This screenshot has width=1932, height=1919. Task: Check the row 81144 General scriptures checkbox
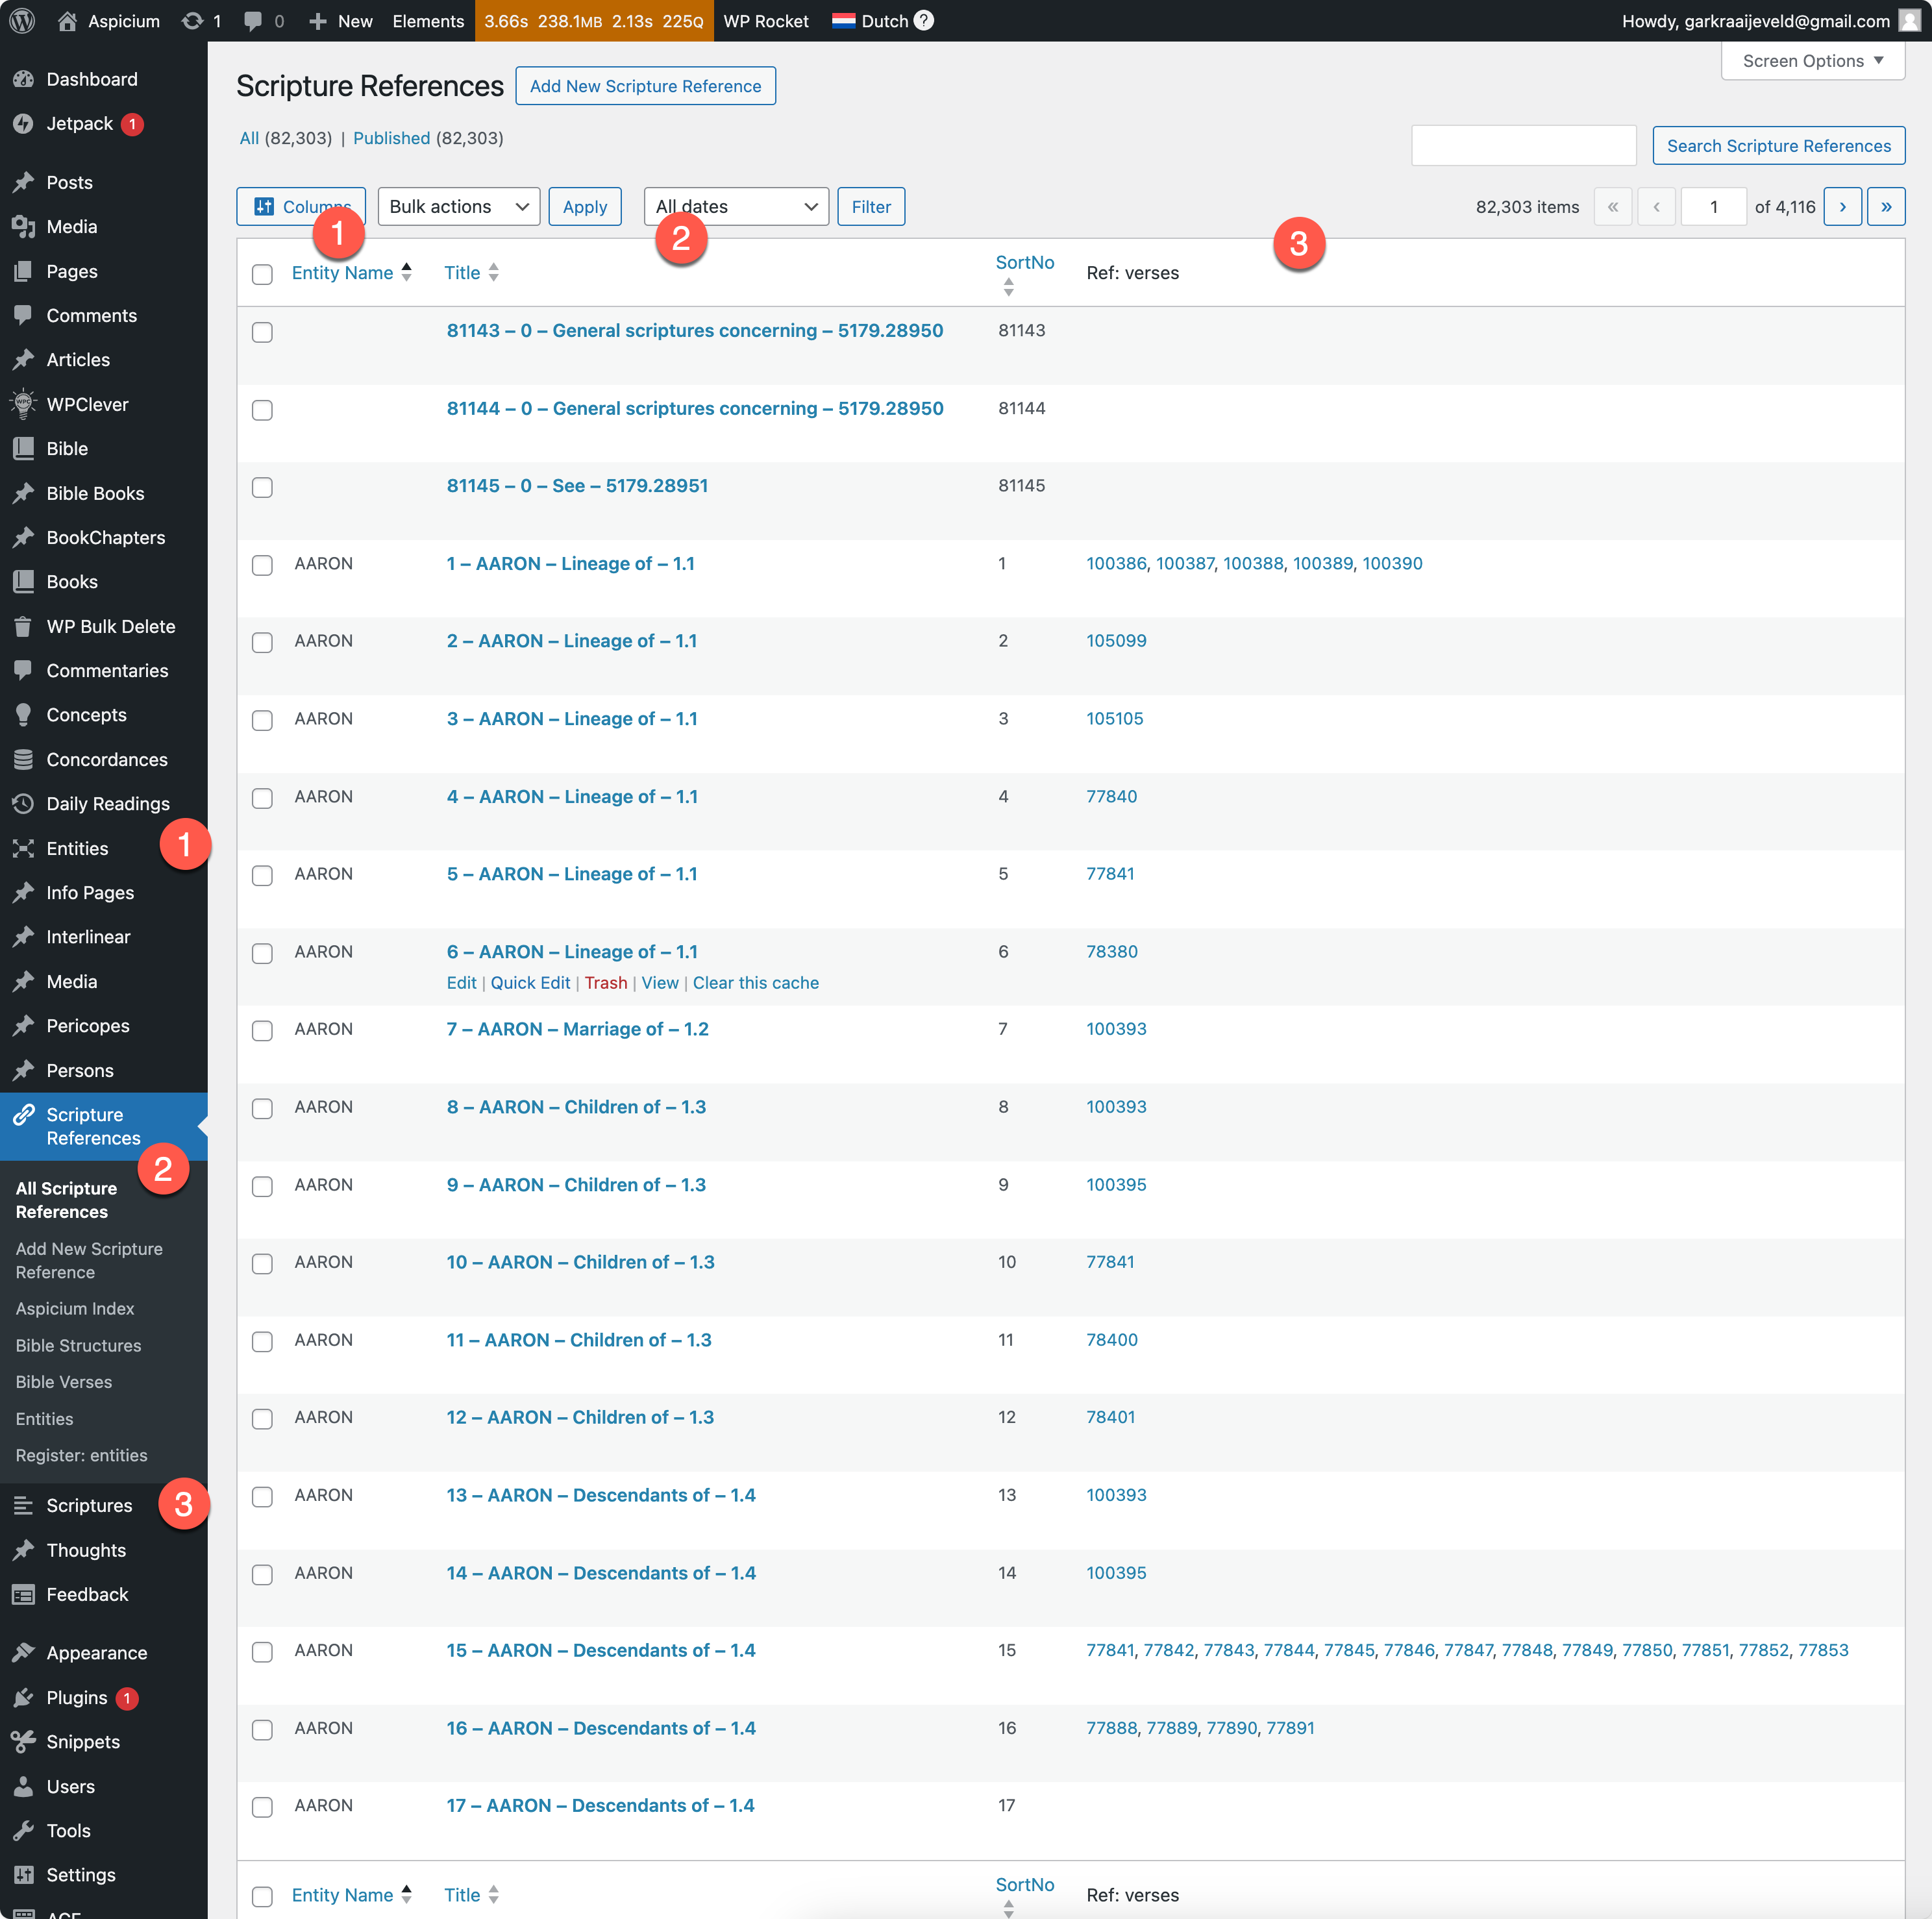[x=262, y=410]
